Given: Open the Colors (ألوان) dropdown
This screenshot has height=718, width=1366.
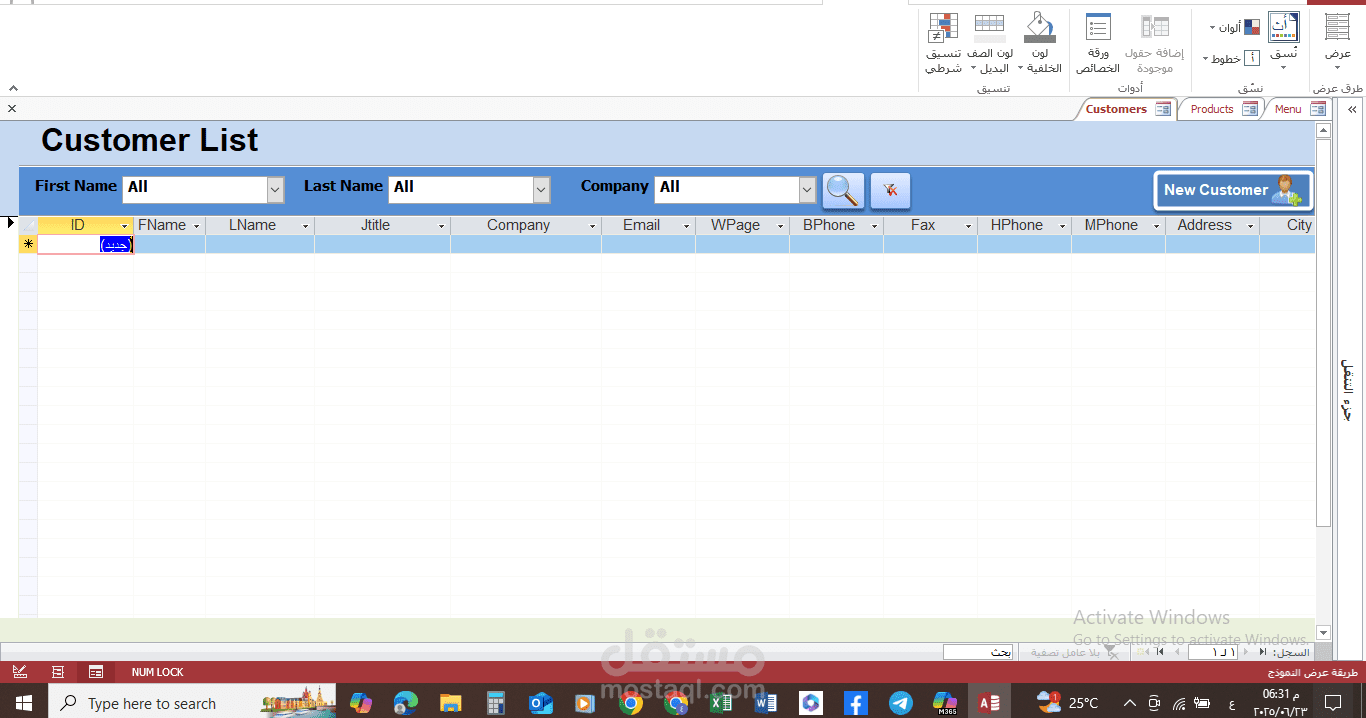Looking at the screenshot, I should pyautogui.click(x=1235, y=28).
